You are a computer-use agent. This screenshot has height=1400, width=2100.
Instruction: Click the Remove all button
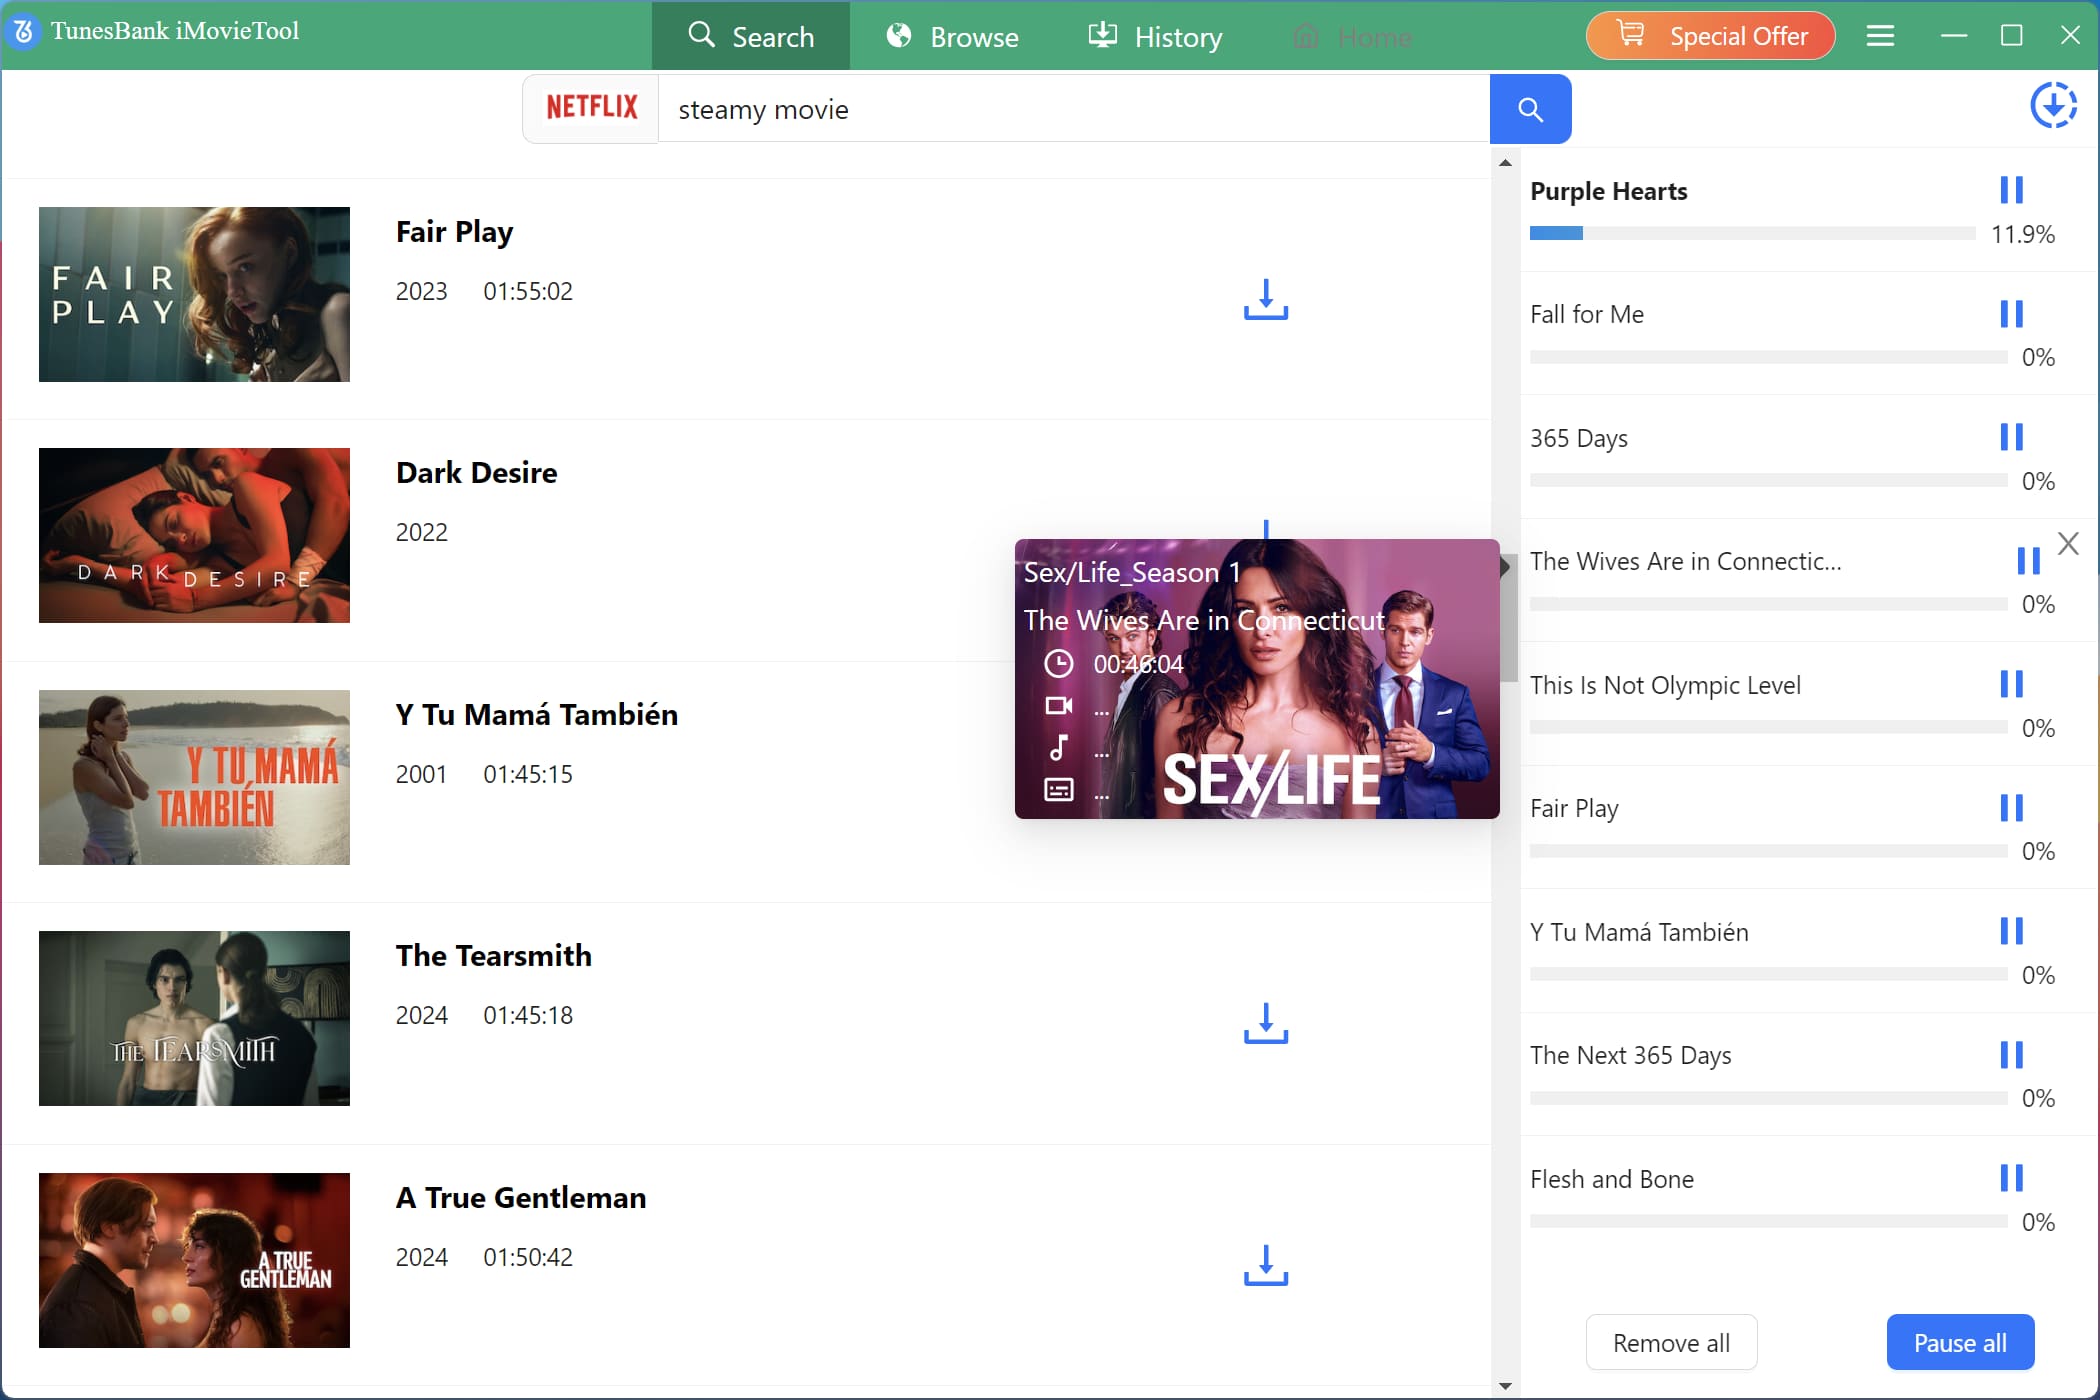click(1671, 1342)
